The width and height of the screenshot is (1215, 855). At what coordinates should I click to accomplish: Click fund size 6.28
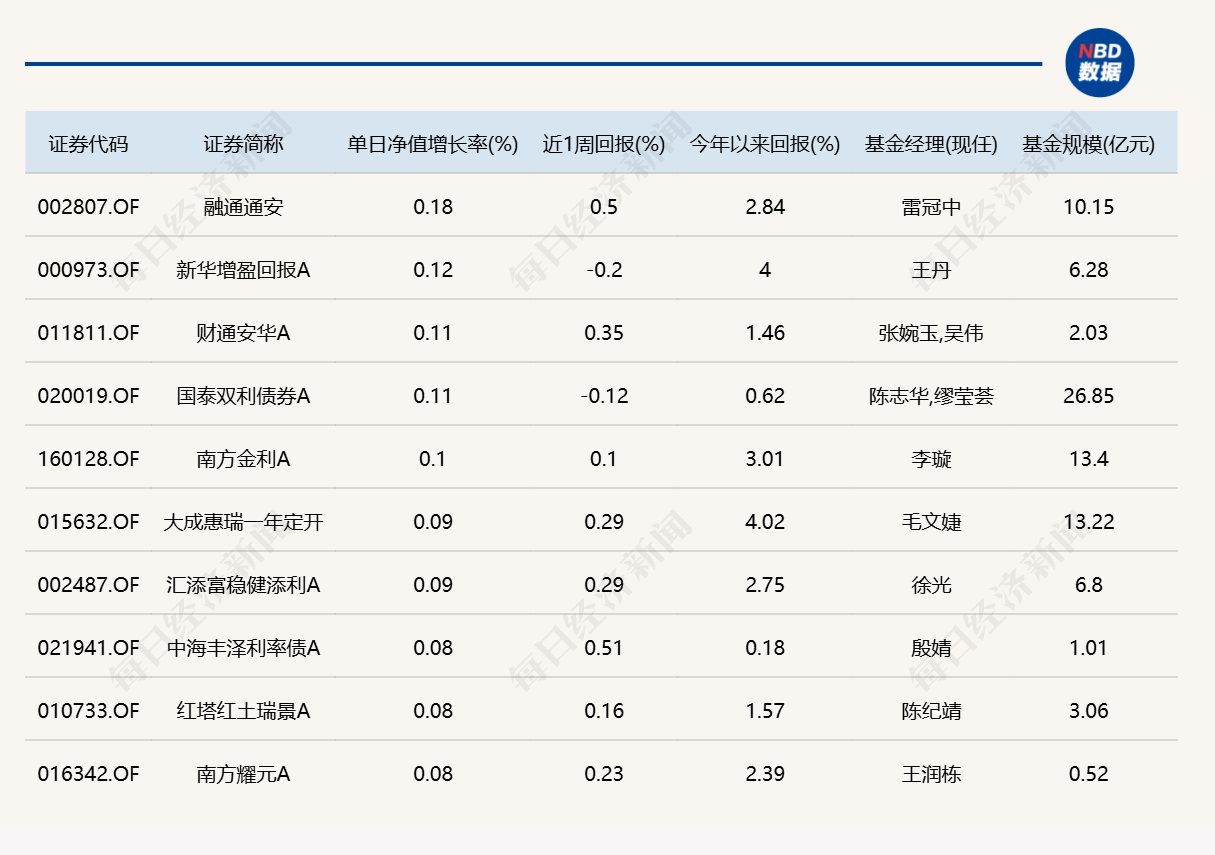1088,270
